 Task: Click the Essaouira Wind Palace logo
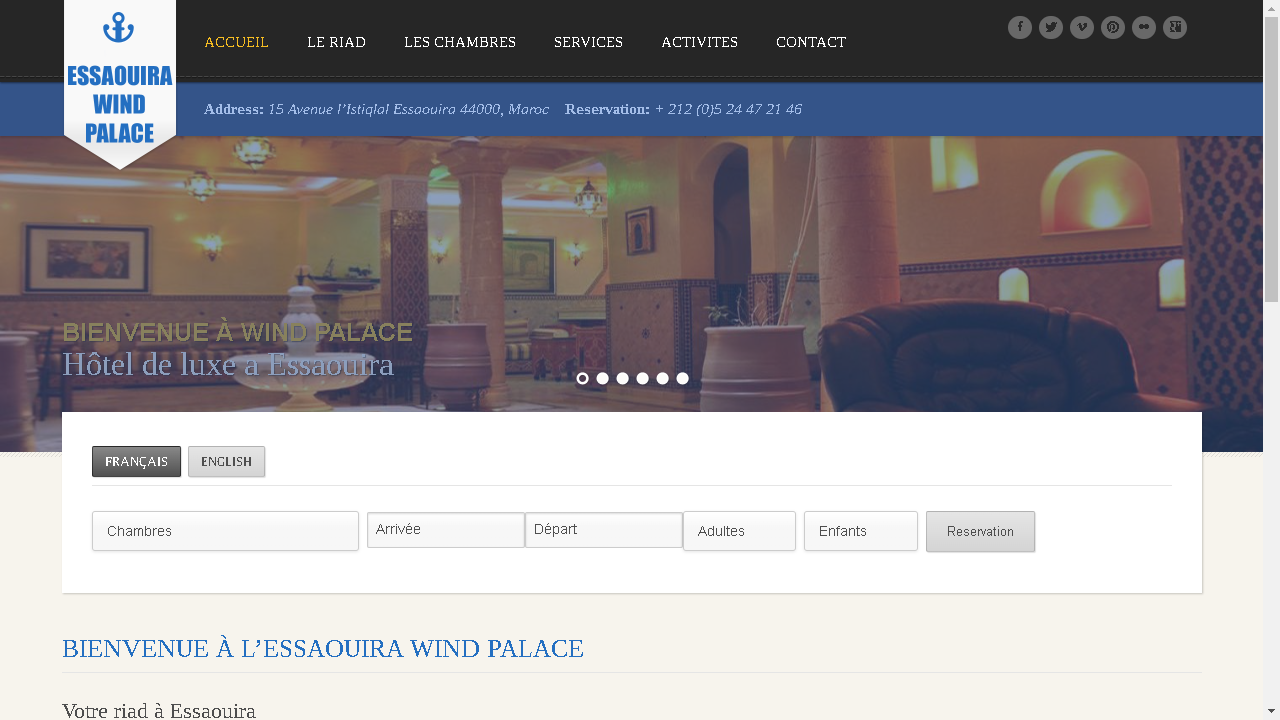(120, 85)
